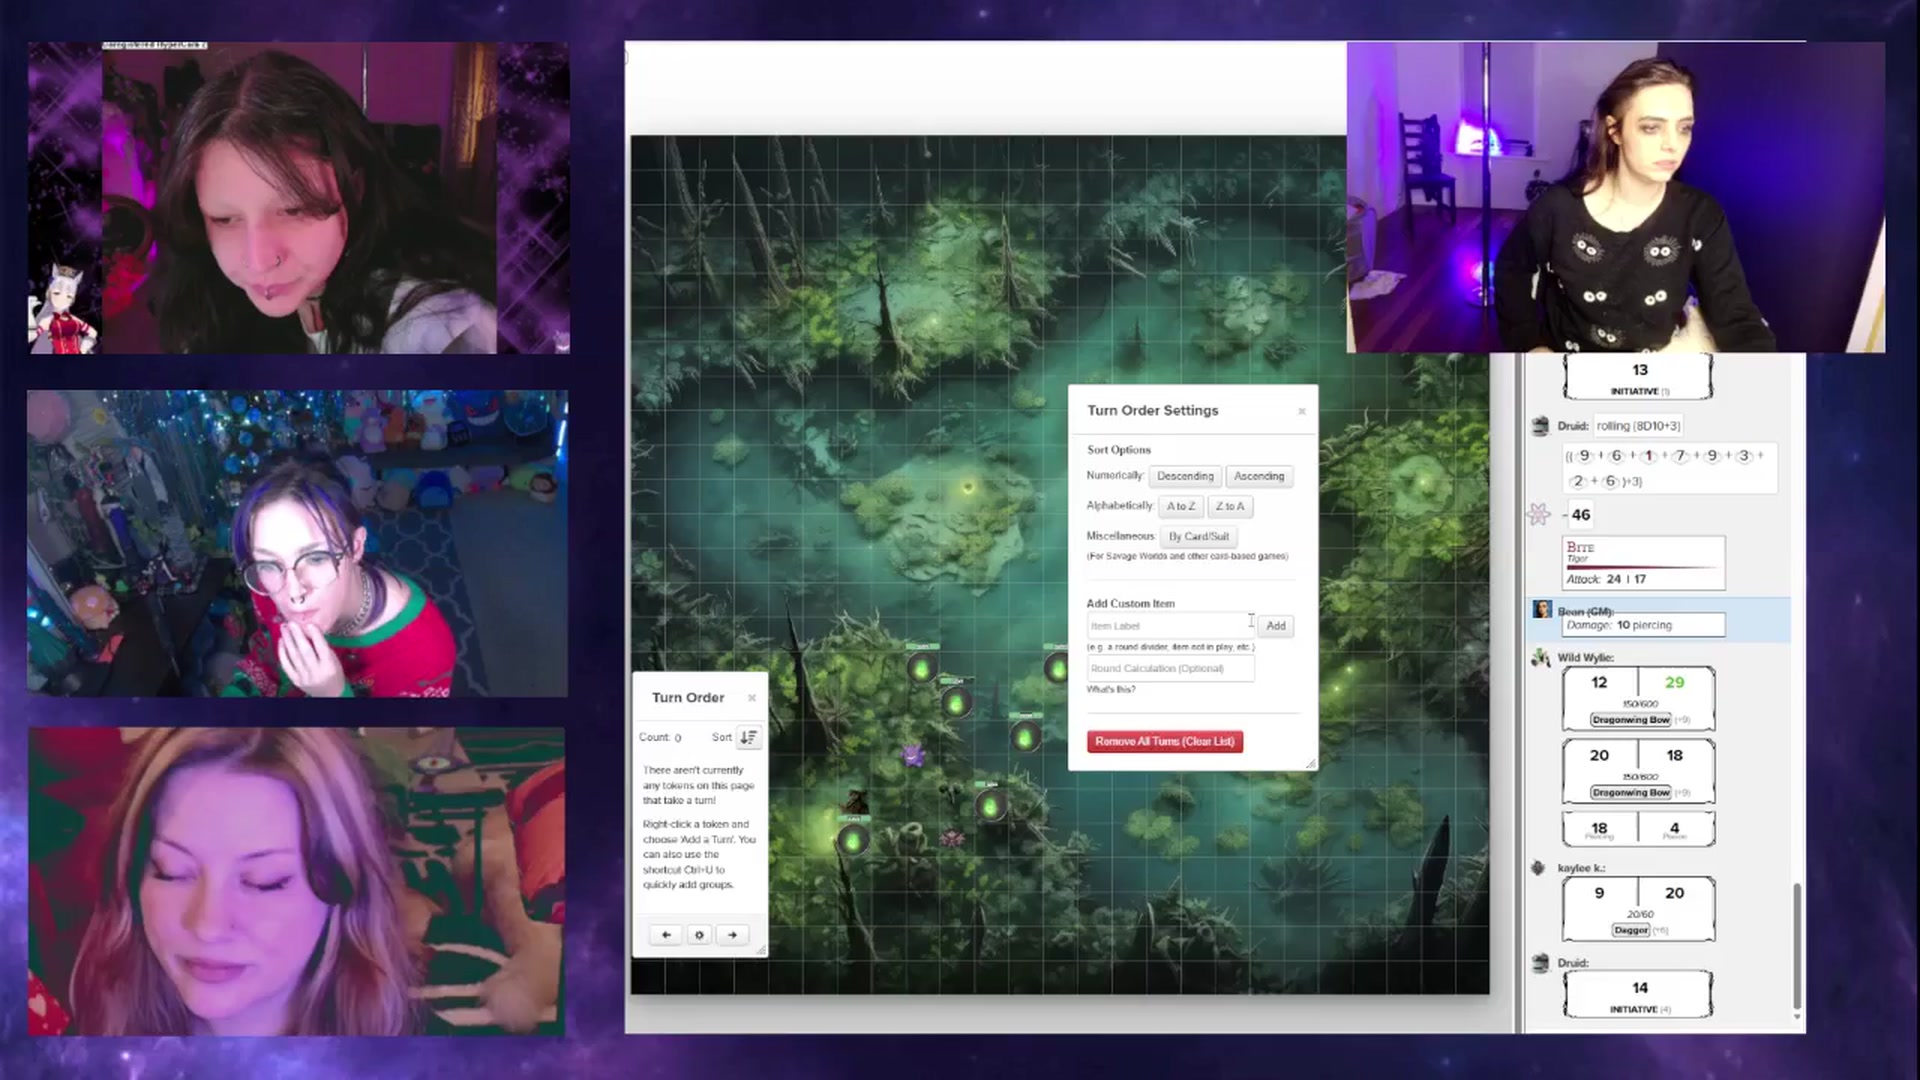Click Dragonwing Bow button under 20 | 18 roll
The width and height of the screenshot is (1920, 1080).
(1631, 793)
